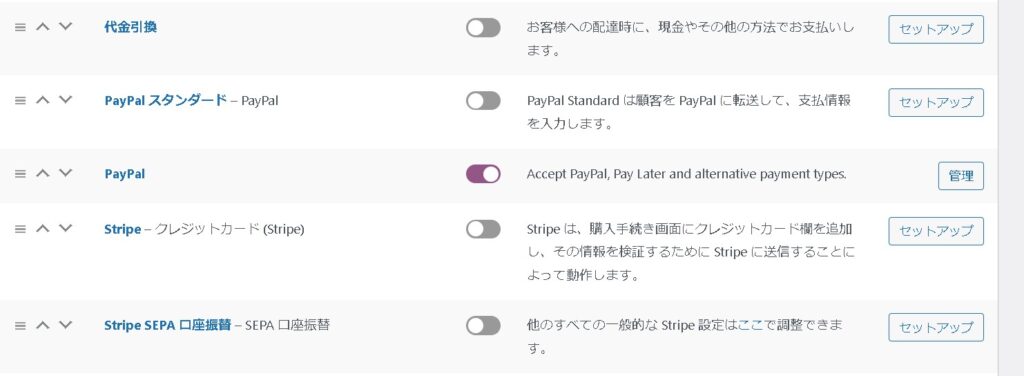Viewport: 1024px width, 376px height.
Task: Move Stripe credit card row down
Action: pos(65,228)
